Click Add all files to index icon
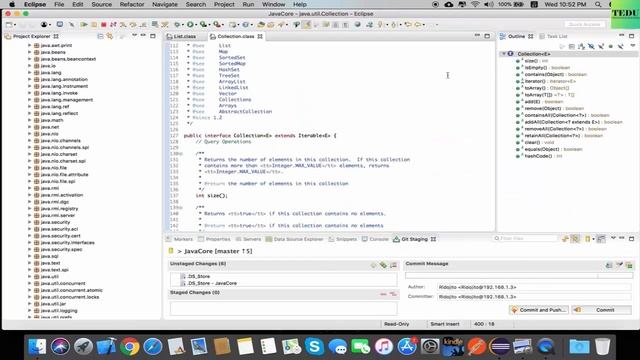The width and height of the screenshot is (640, 360). point(383,265)
